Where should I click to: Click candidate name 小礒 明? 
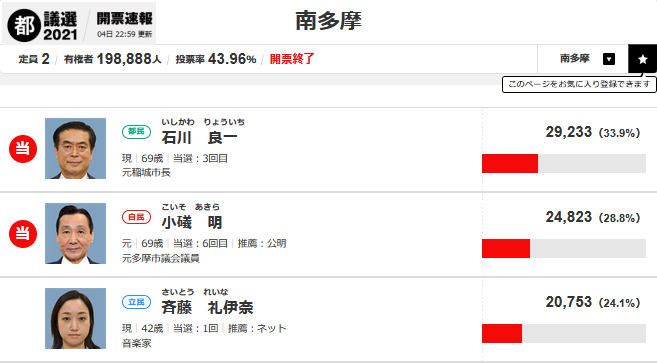192,223
